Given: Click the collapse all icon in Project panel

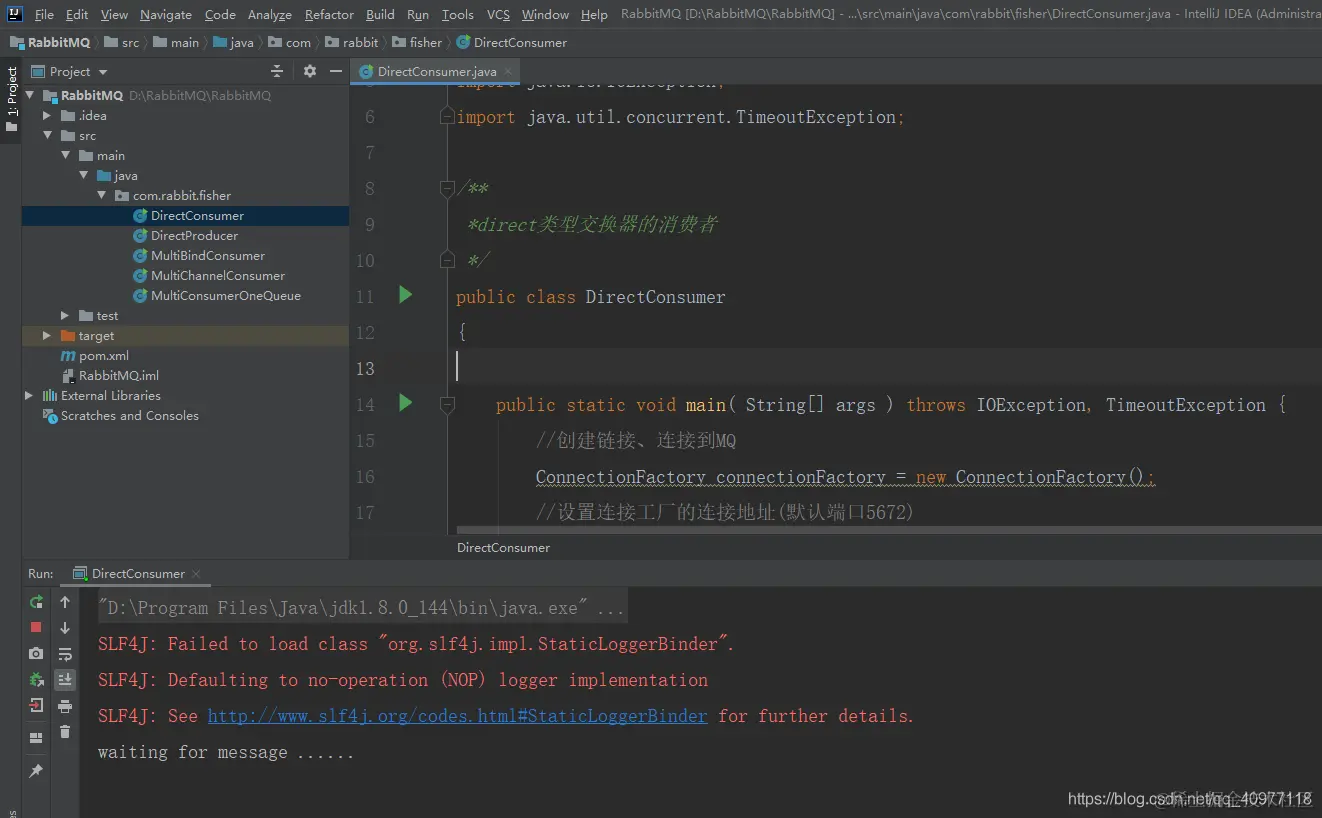Looking at the screenshot, I should pyautogui.click(x=277, y=71).
